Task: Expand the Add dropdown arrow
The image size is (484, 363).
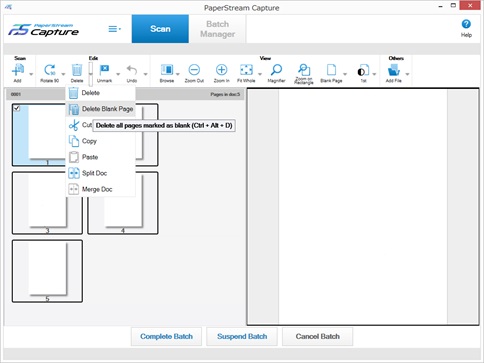Action: tap(31, 74)
